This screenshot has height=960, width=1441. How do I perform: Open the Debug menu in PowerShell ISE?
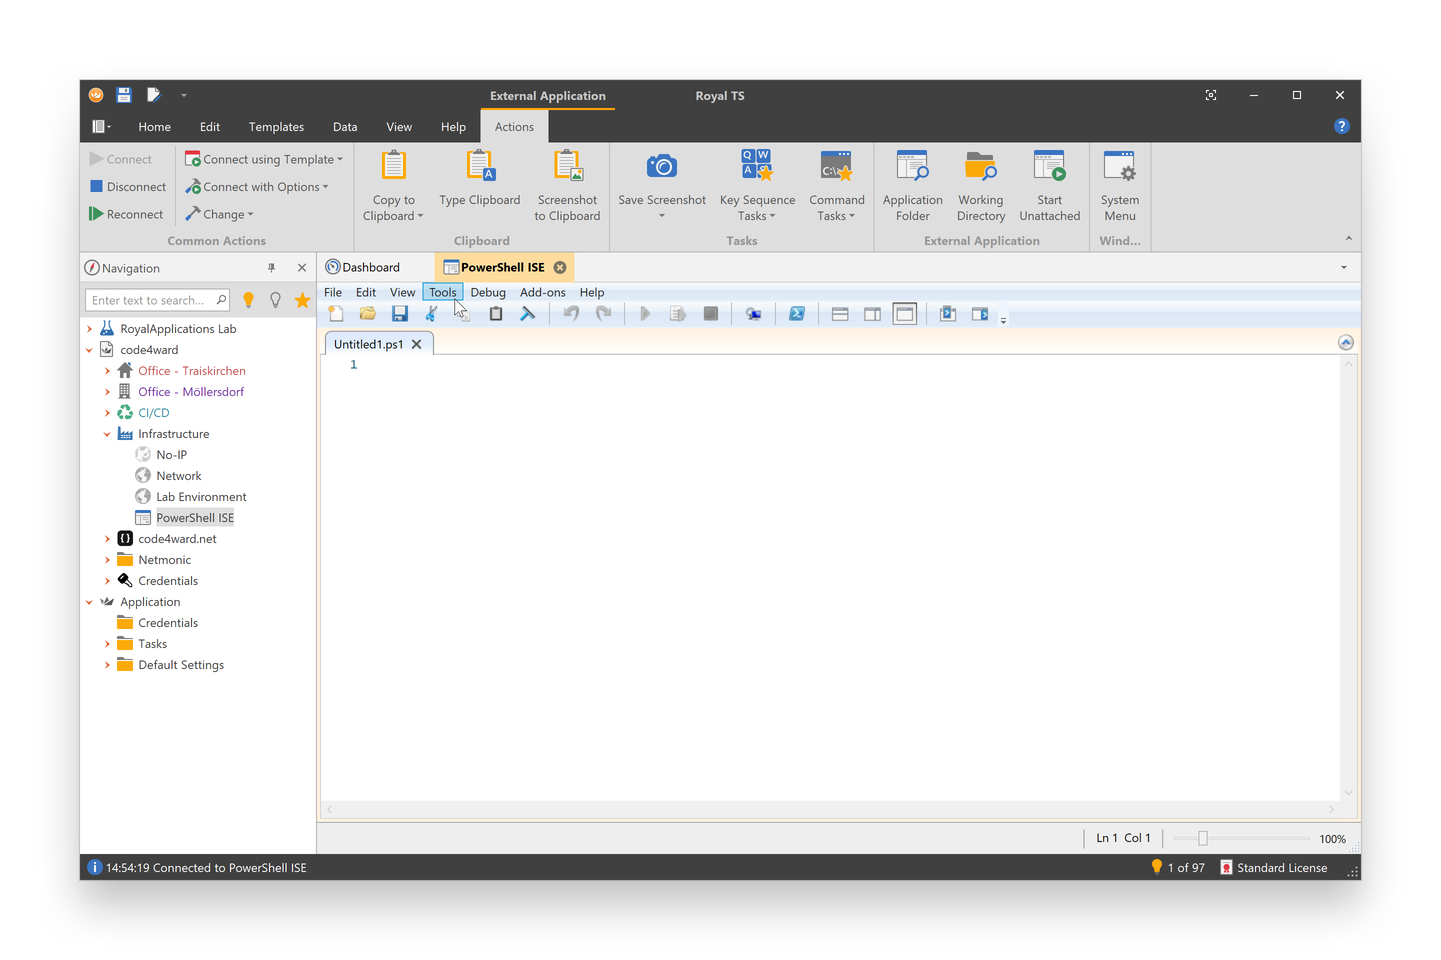point(488,292)
